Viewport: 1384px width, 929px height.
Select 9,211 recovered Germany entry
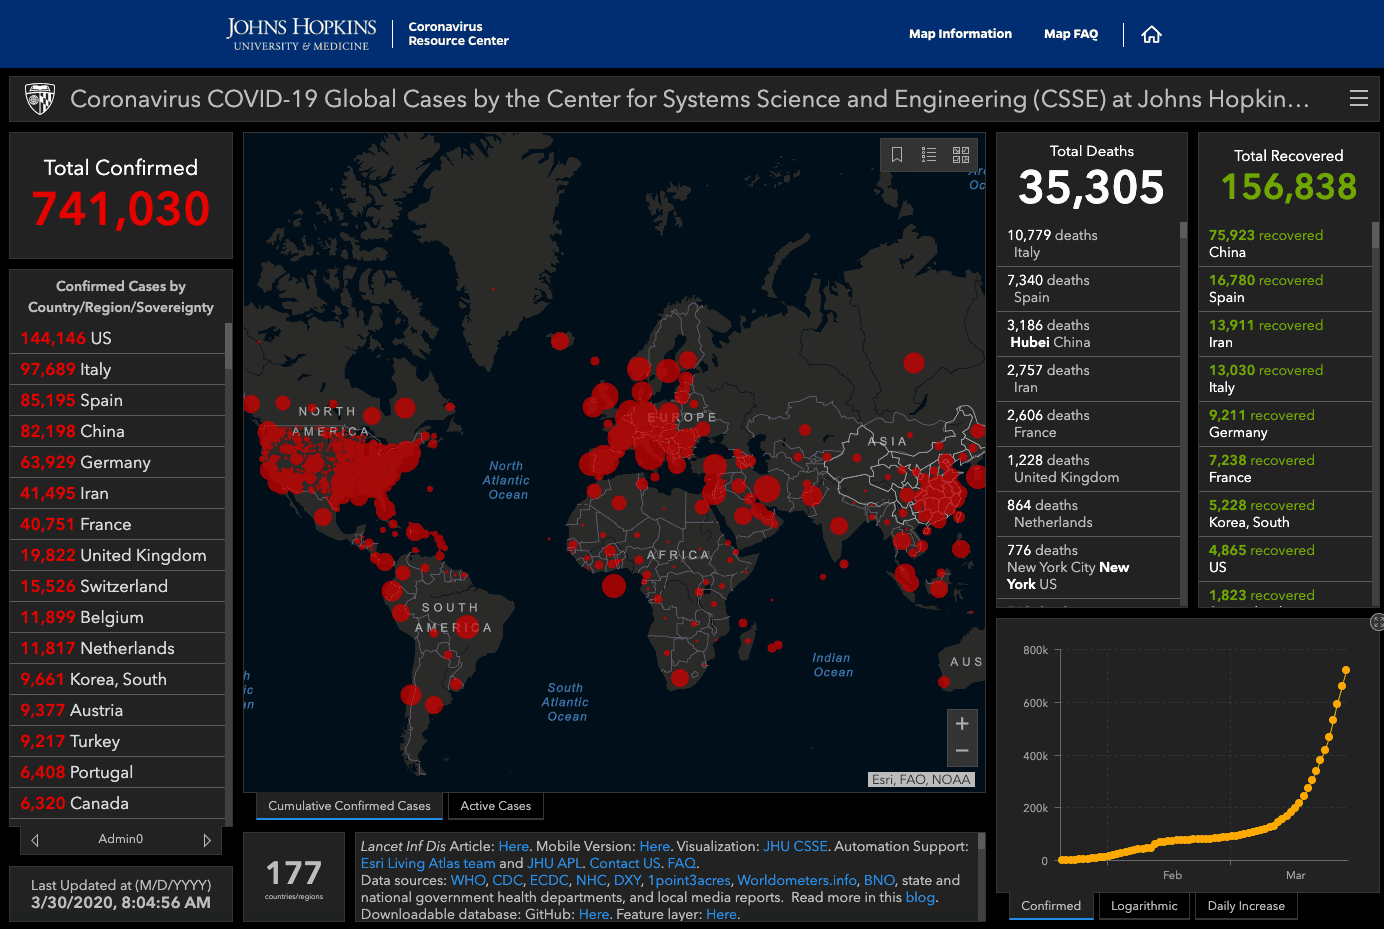click(x=1285, y=424)
